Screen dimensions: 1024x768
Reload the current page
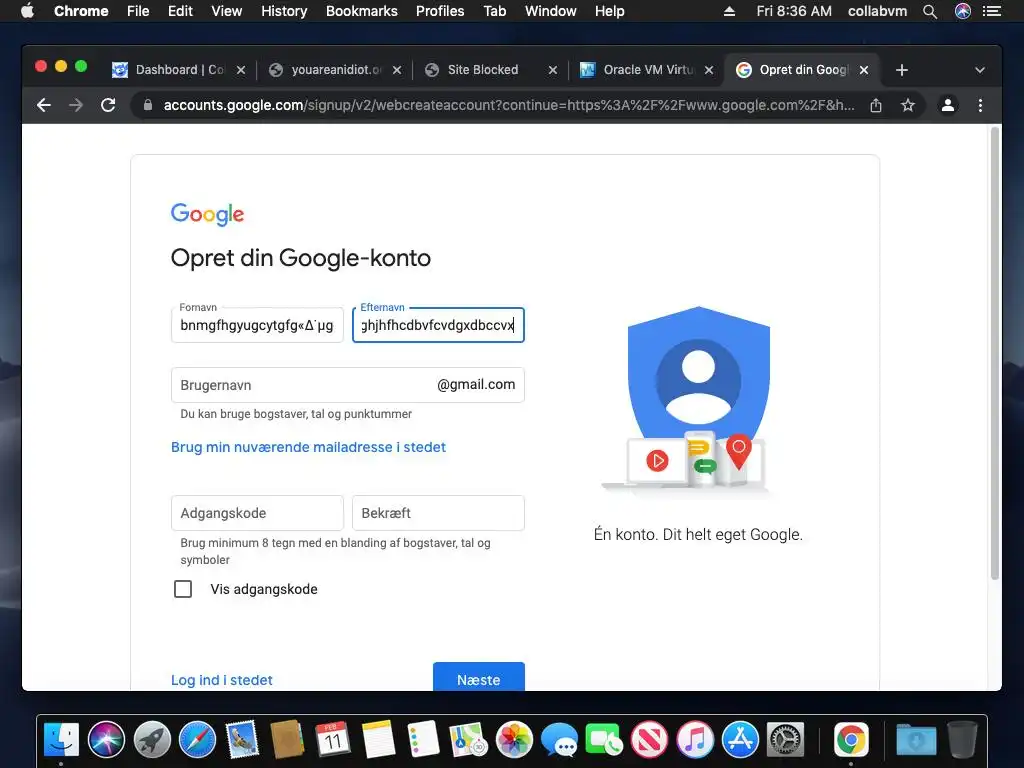108,105
